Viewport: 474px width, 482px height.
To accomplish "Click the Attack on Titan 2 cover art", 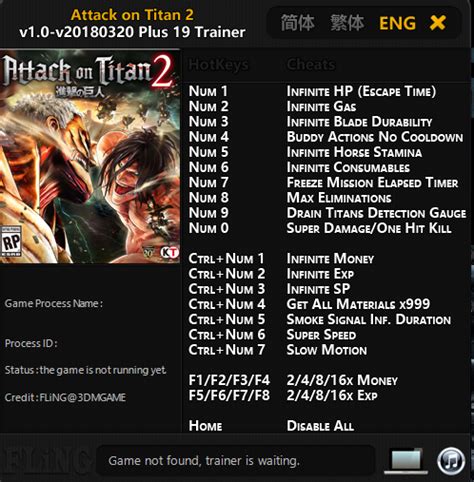I will coord(90,157).
